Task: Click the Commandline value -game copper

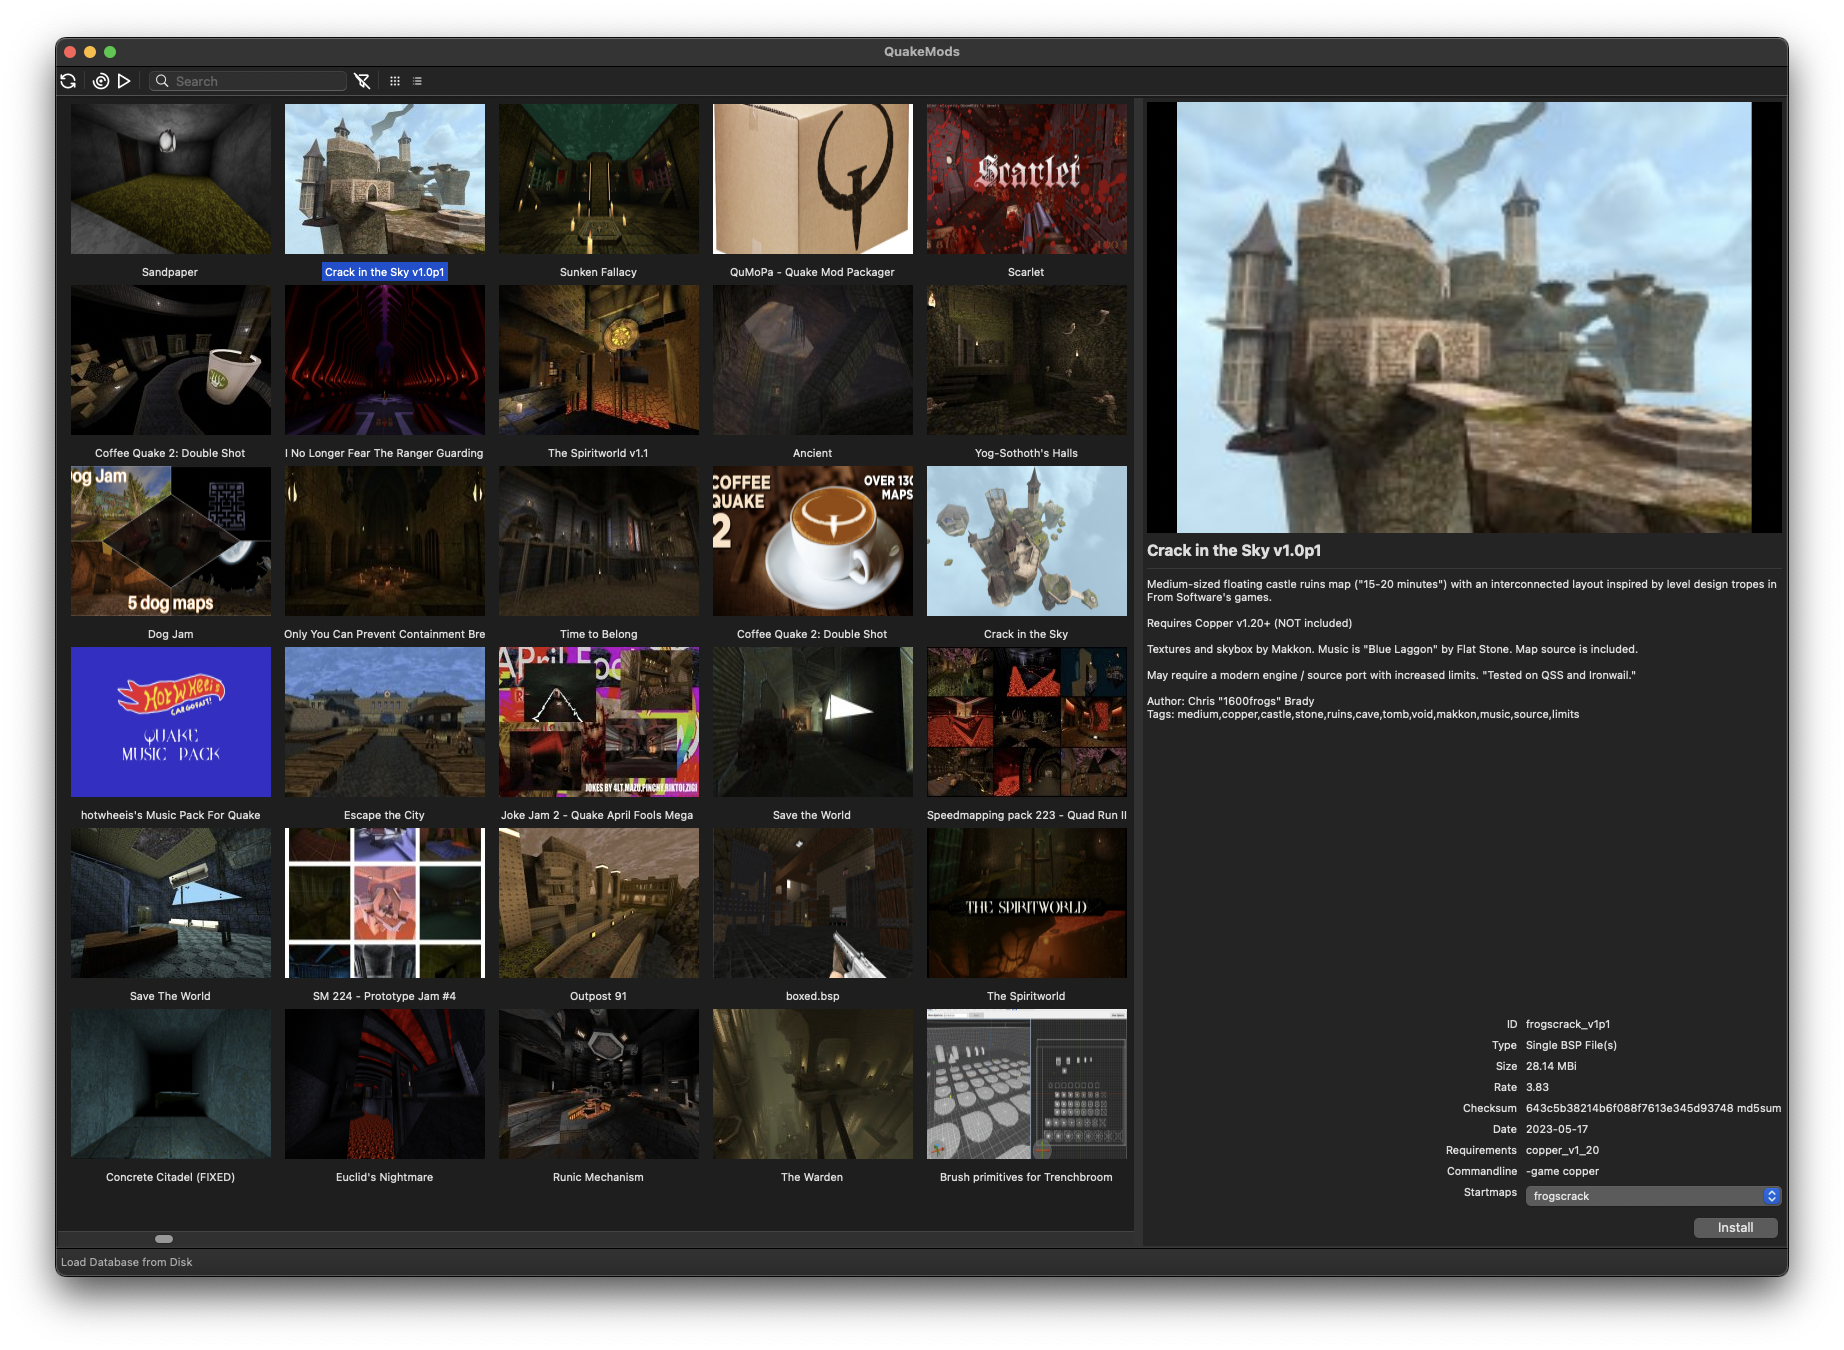Action: [1562, 1171]
